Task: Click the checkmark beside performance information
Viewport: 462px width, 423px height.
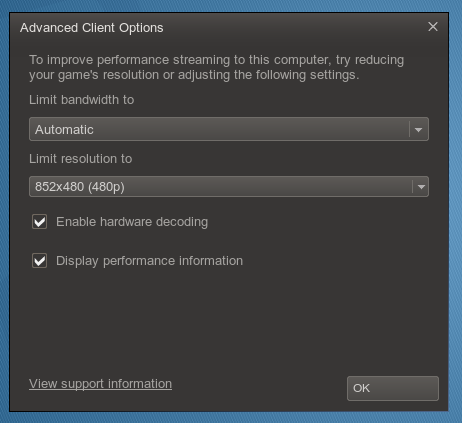Action: click(x=39, y=261)
